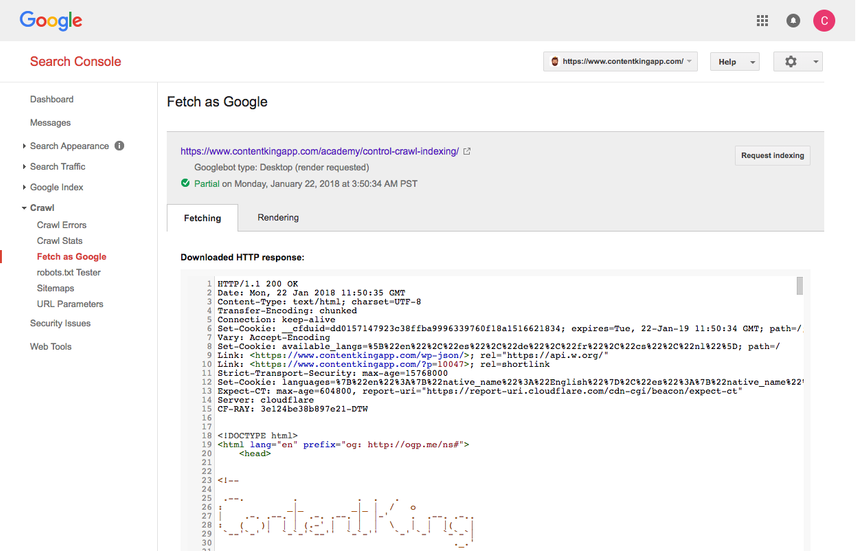
Task: Collapse the Crawl section arrow
Action: tap(24, 208)
